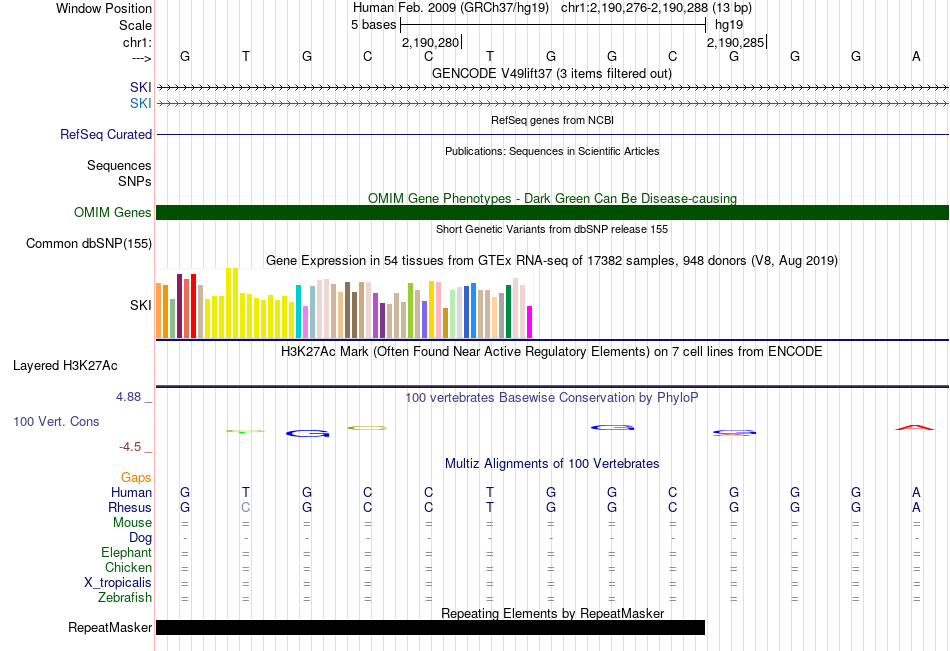This screenshot has height=651, width=950.
Task: Click the RefSeq Curated intron line
Action: coord(553,135)
